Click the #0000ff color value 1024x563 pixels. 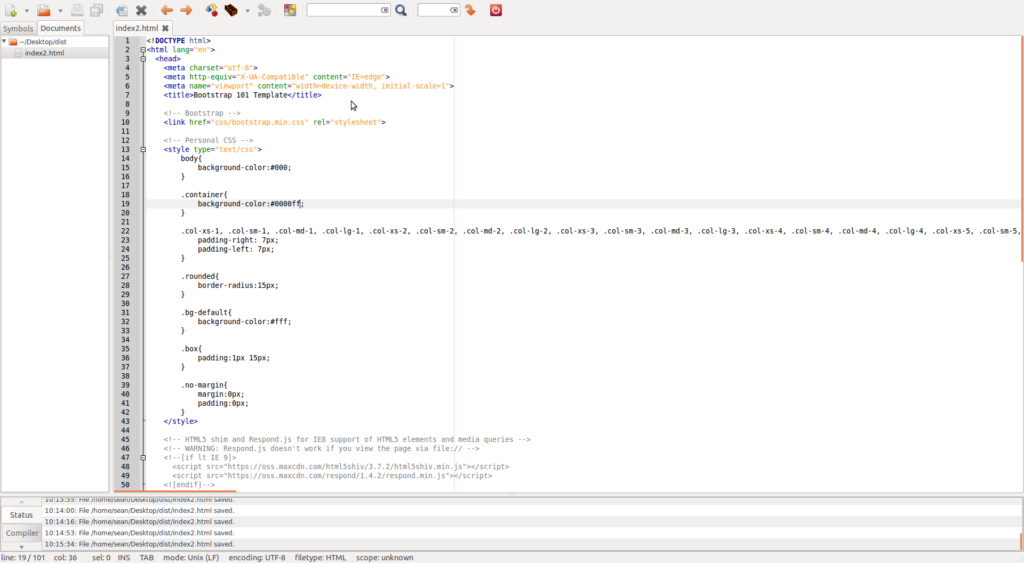(x=285, y=204)
